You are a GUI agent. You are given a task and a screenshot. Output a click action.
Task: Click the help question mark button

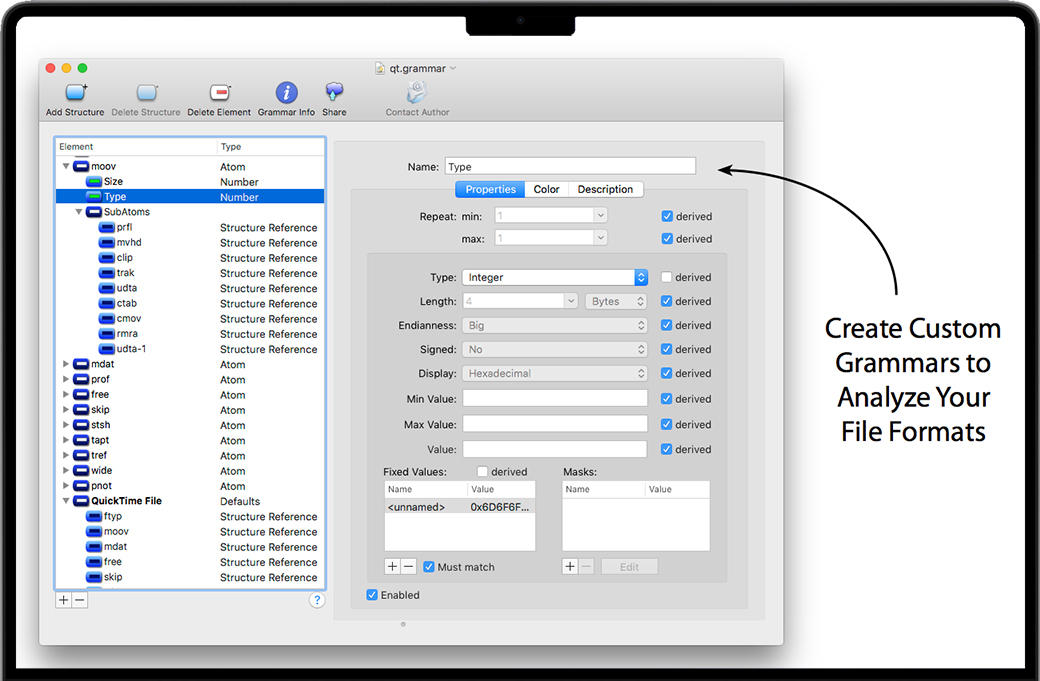317,600
